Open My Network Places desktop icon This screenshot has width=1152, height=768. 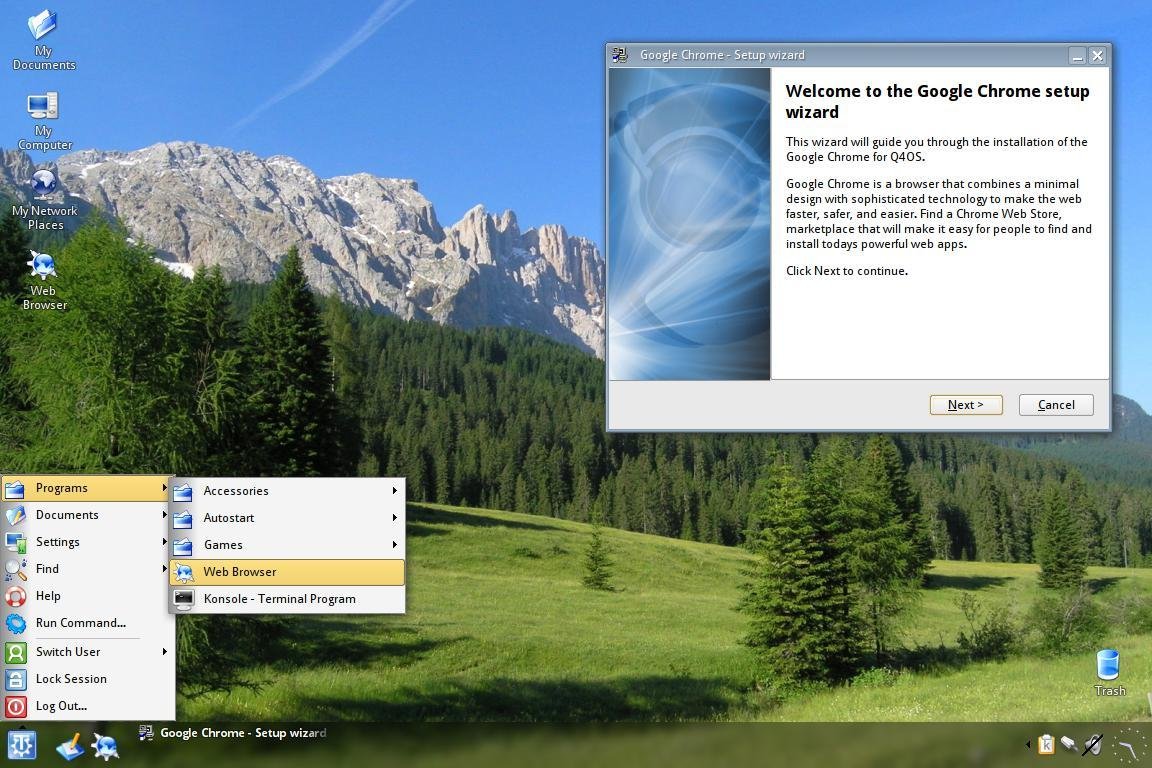44,200
